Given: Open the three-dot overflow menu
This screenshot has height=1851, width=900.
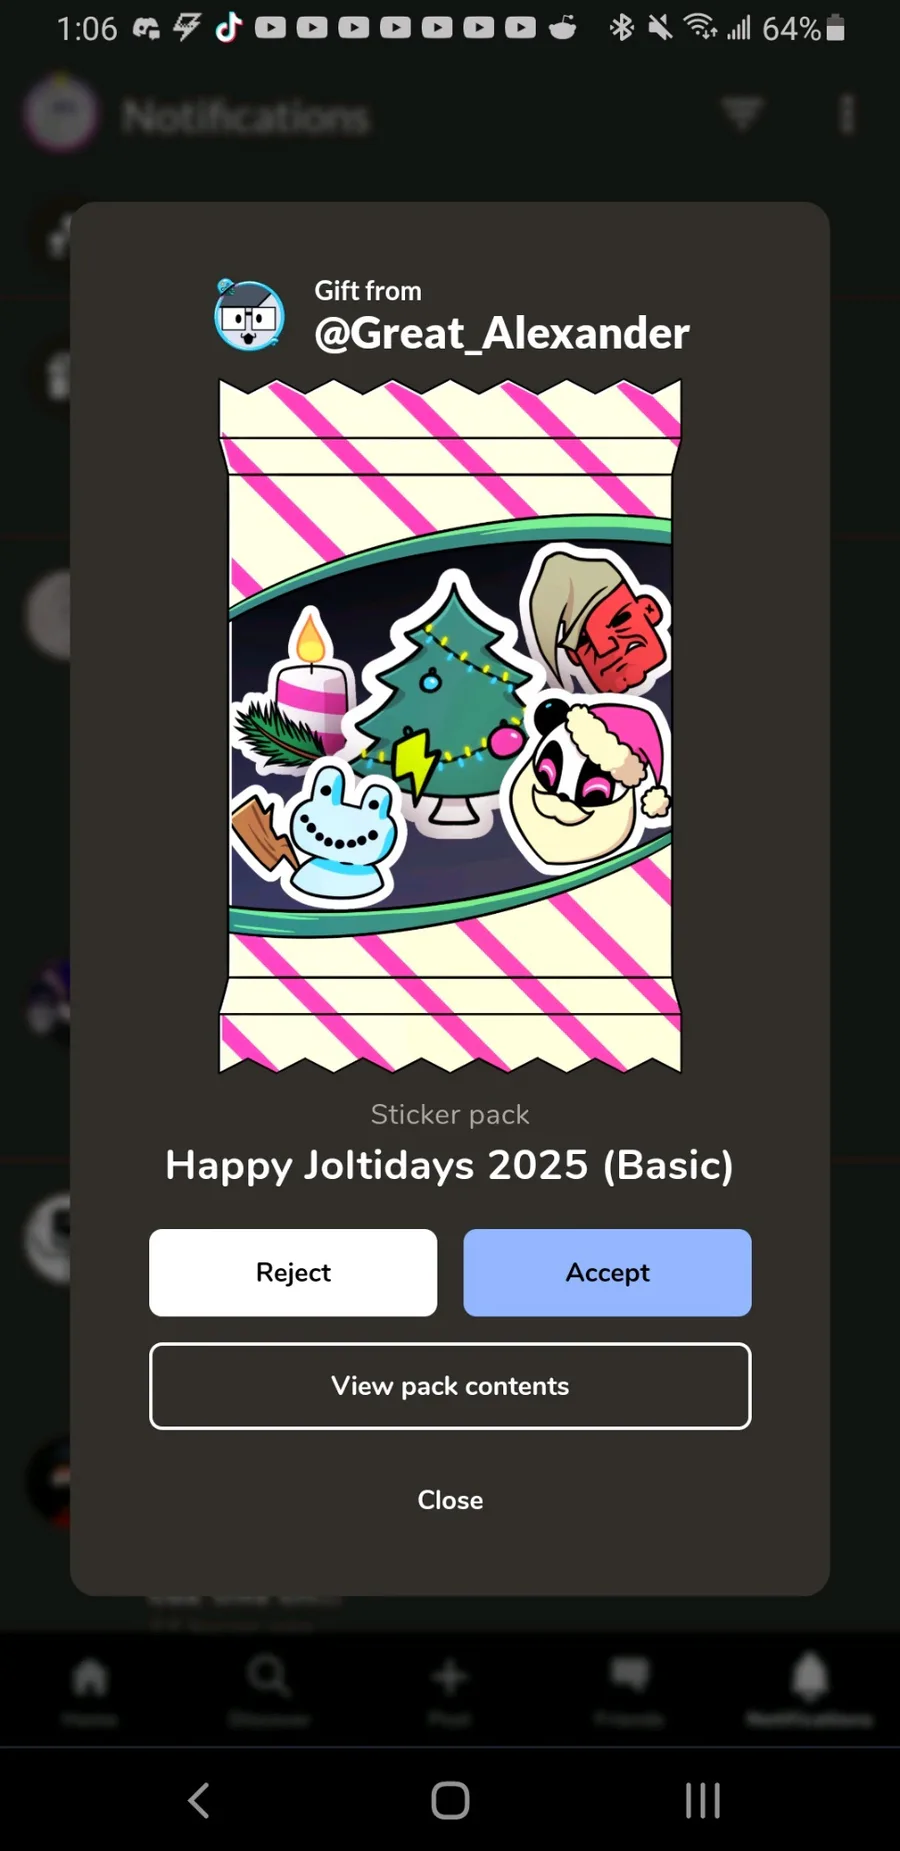Looking at the screenshot, I should point(847,114).
